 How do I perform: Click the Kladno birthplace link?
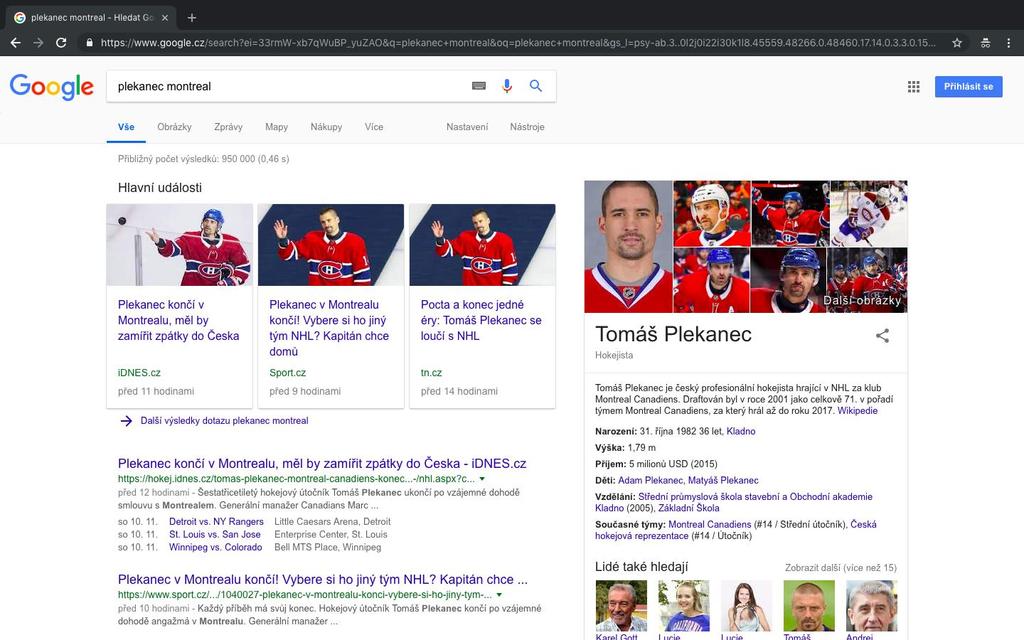[x=741, y=432]
